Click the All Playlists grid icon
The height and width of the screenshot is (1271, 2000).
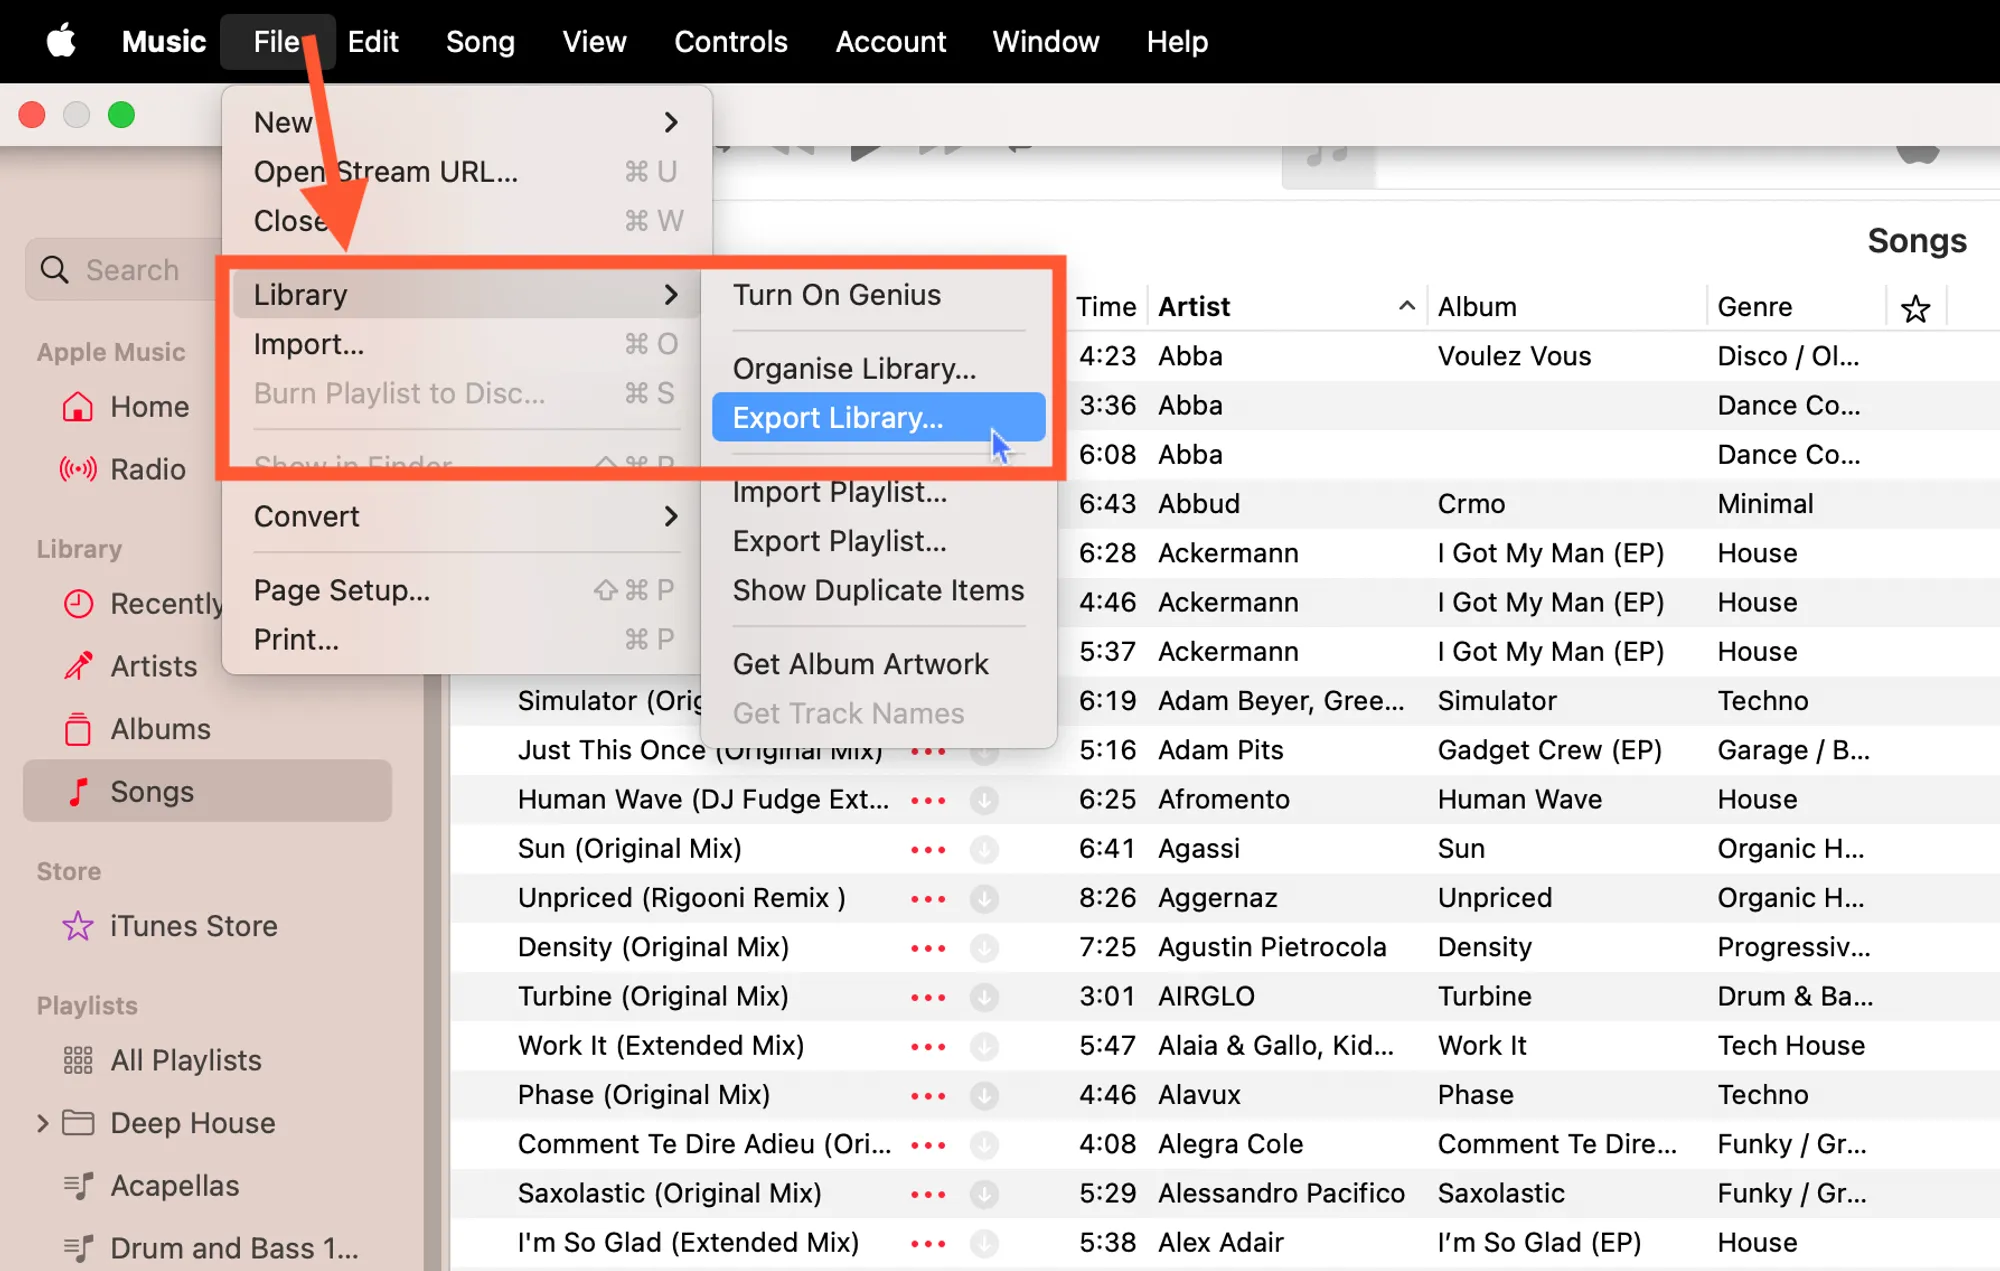(x=78, y=1060)
